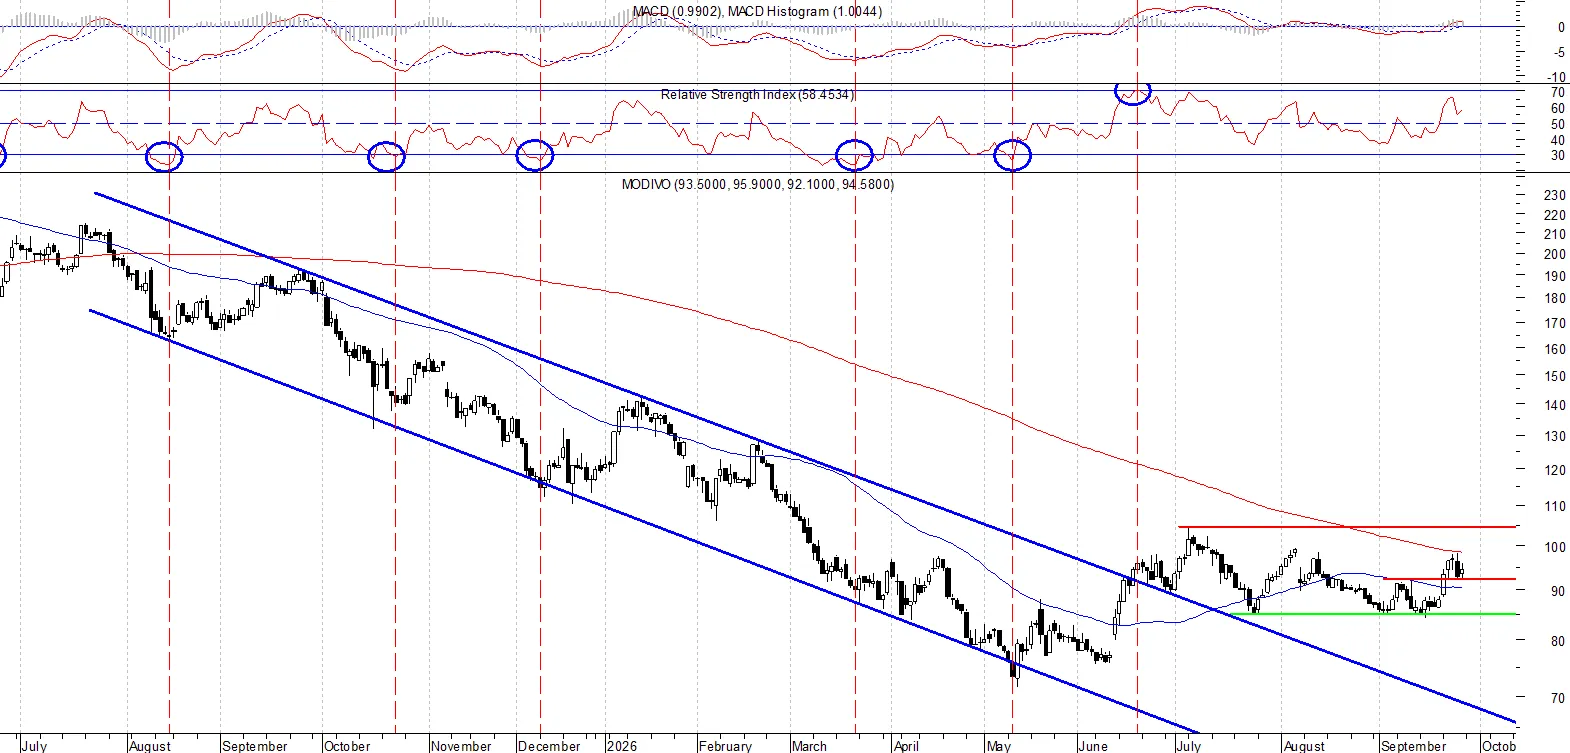
Task: Click the MODIVO price title label
Action: [757, 184]
